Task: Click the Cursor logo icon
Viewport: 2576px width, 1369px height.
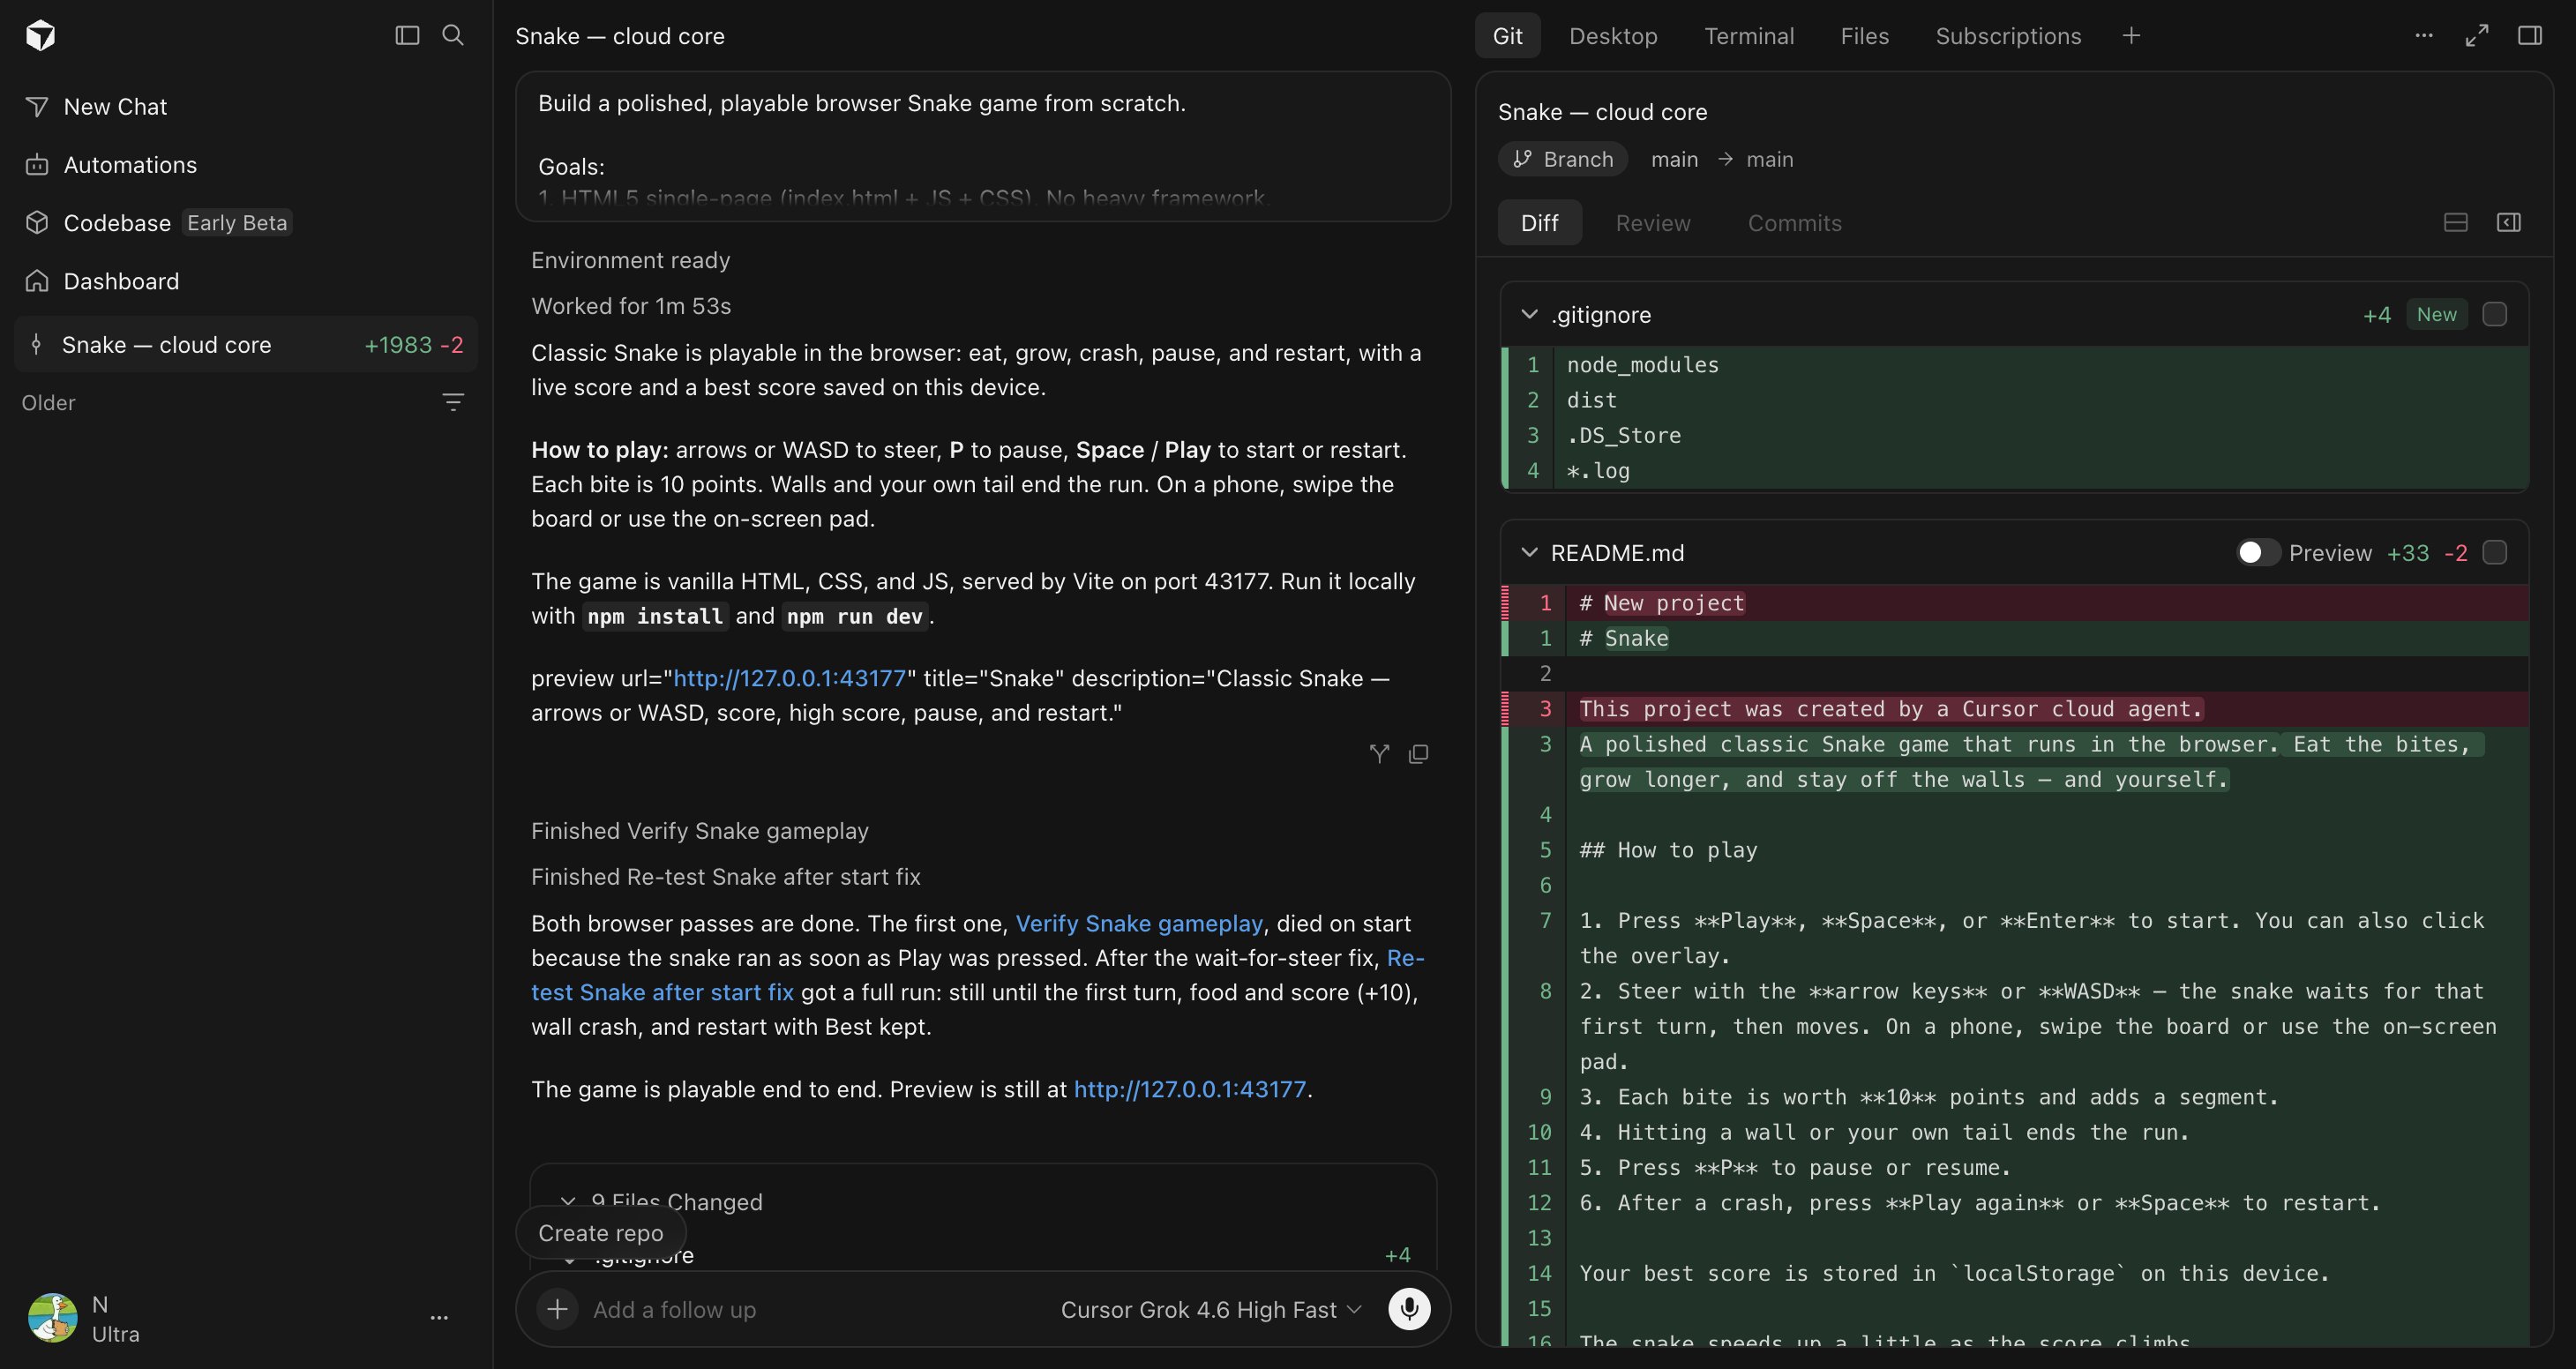Action: (x=40, y=35)
